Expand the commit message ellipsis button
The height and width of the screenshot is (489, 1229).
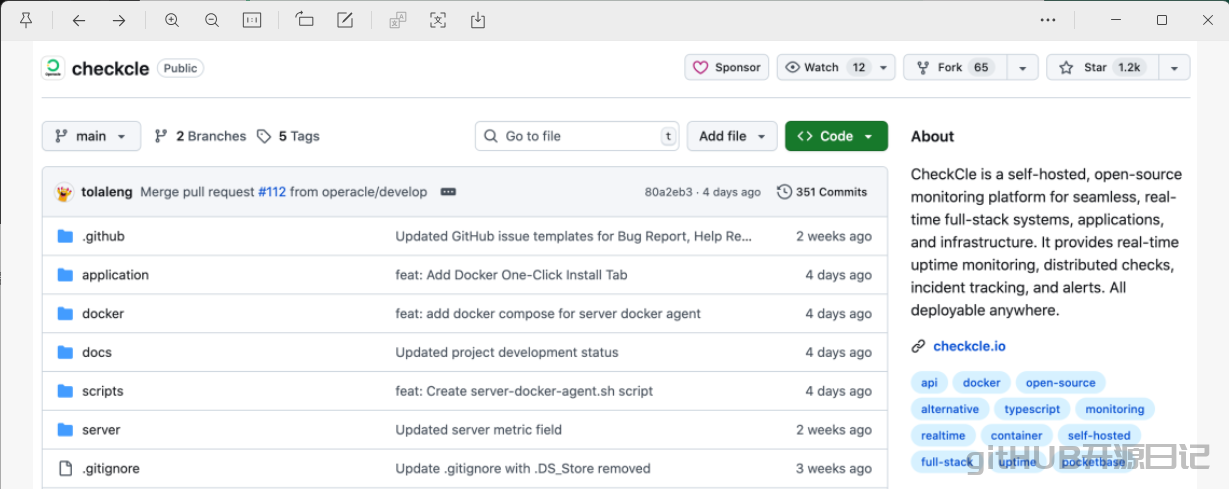point(448,192)
